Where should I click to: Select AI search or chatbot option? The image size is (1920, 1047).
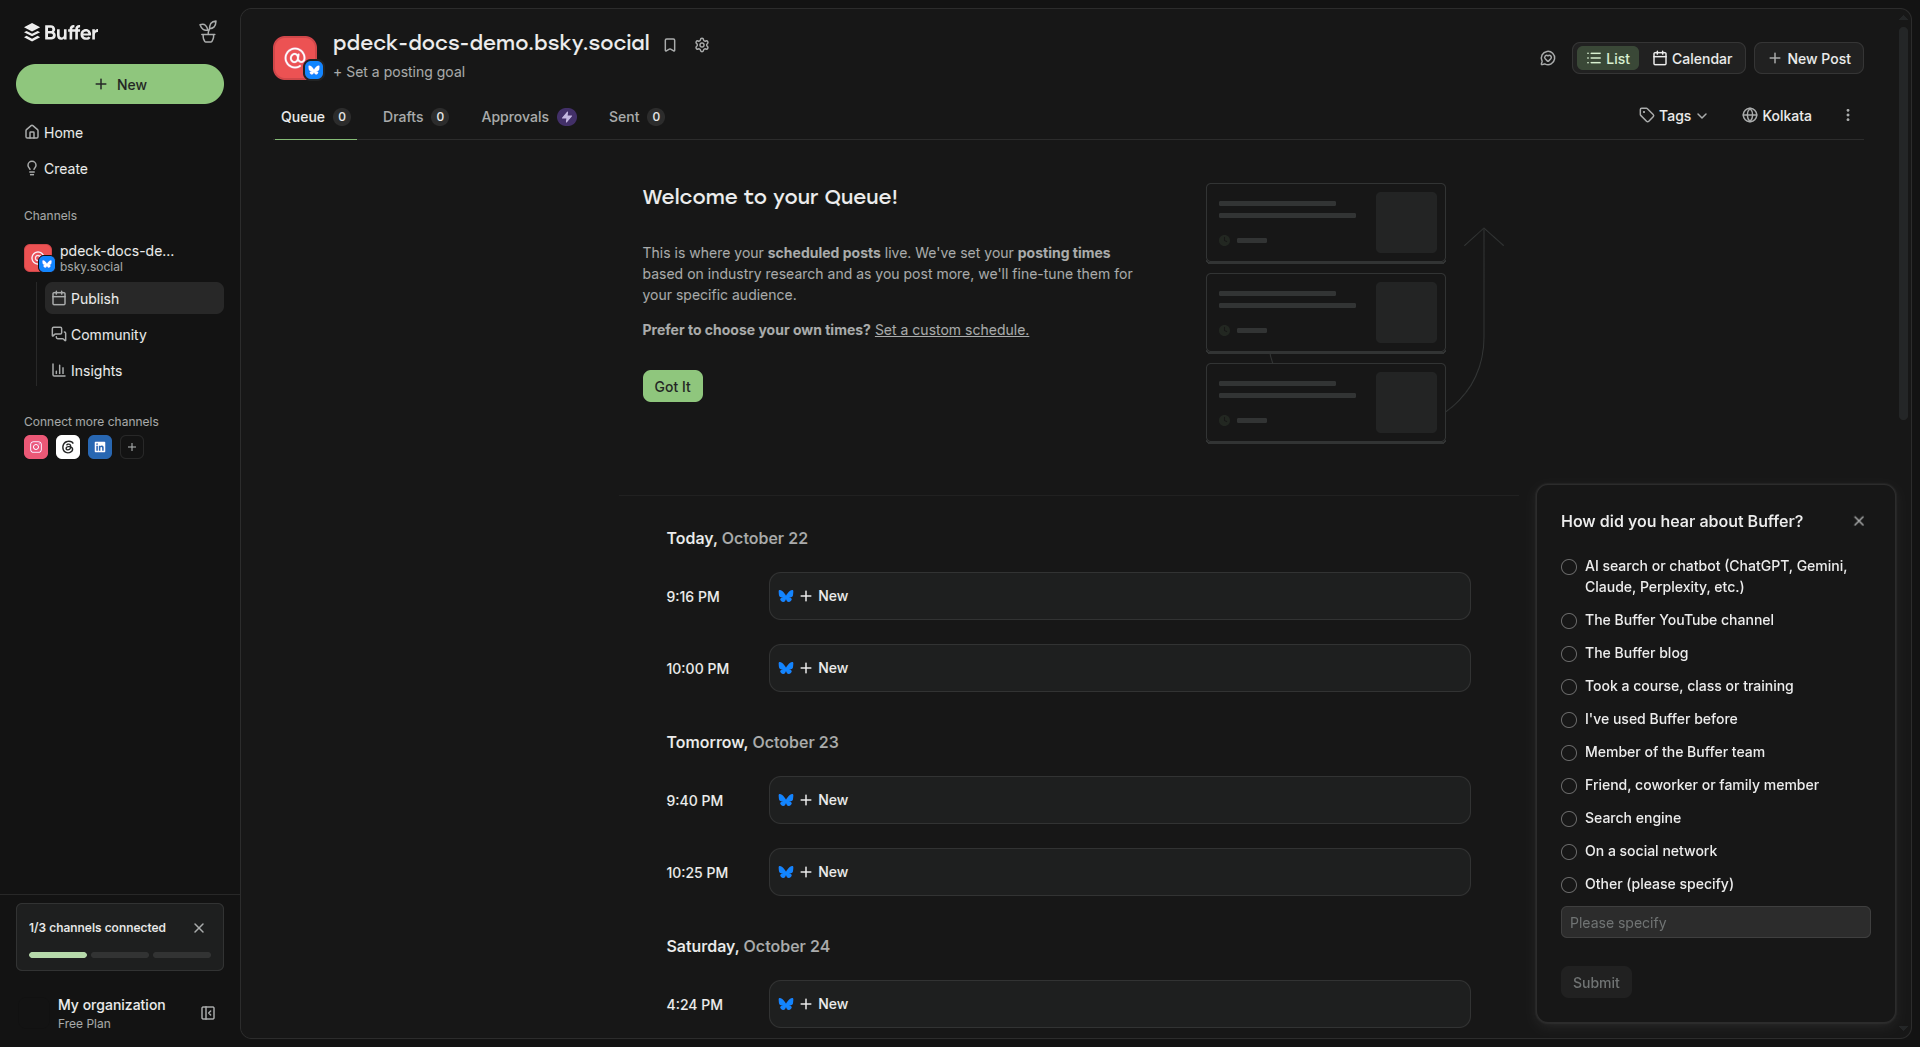click(1569, 567)
